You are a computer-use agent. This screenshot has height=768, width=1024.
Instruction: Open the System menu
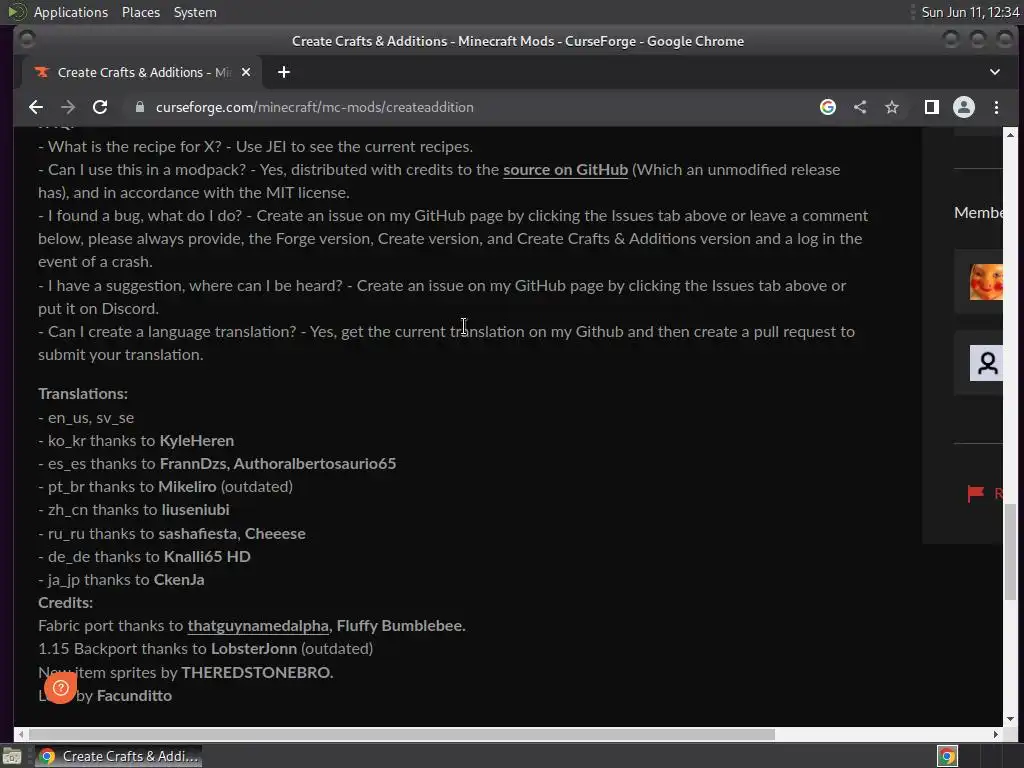[195, 12]
